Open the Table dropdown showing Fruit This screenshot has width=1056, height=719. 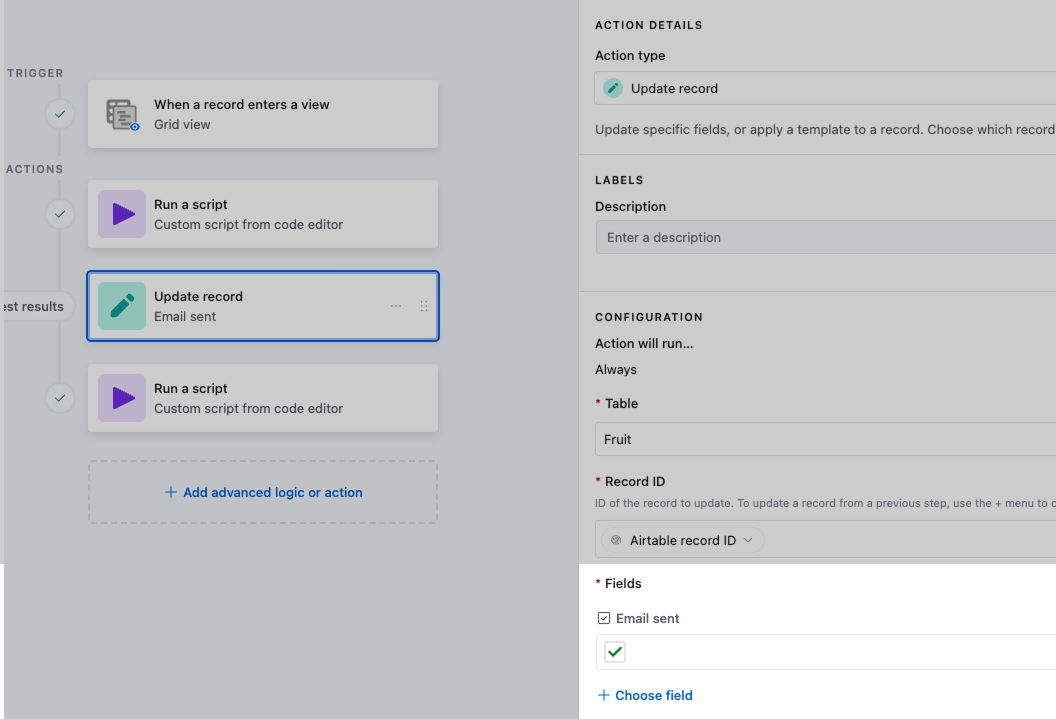coord(826,439)
